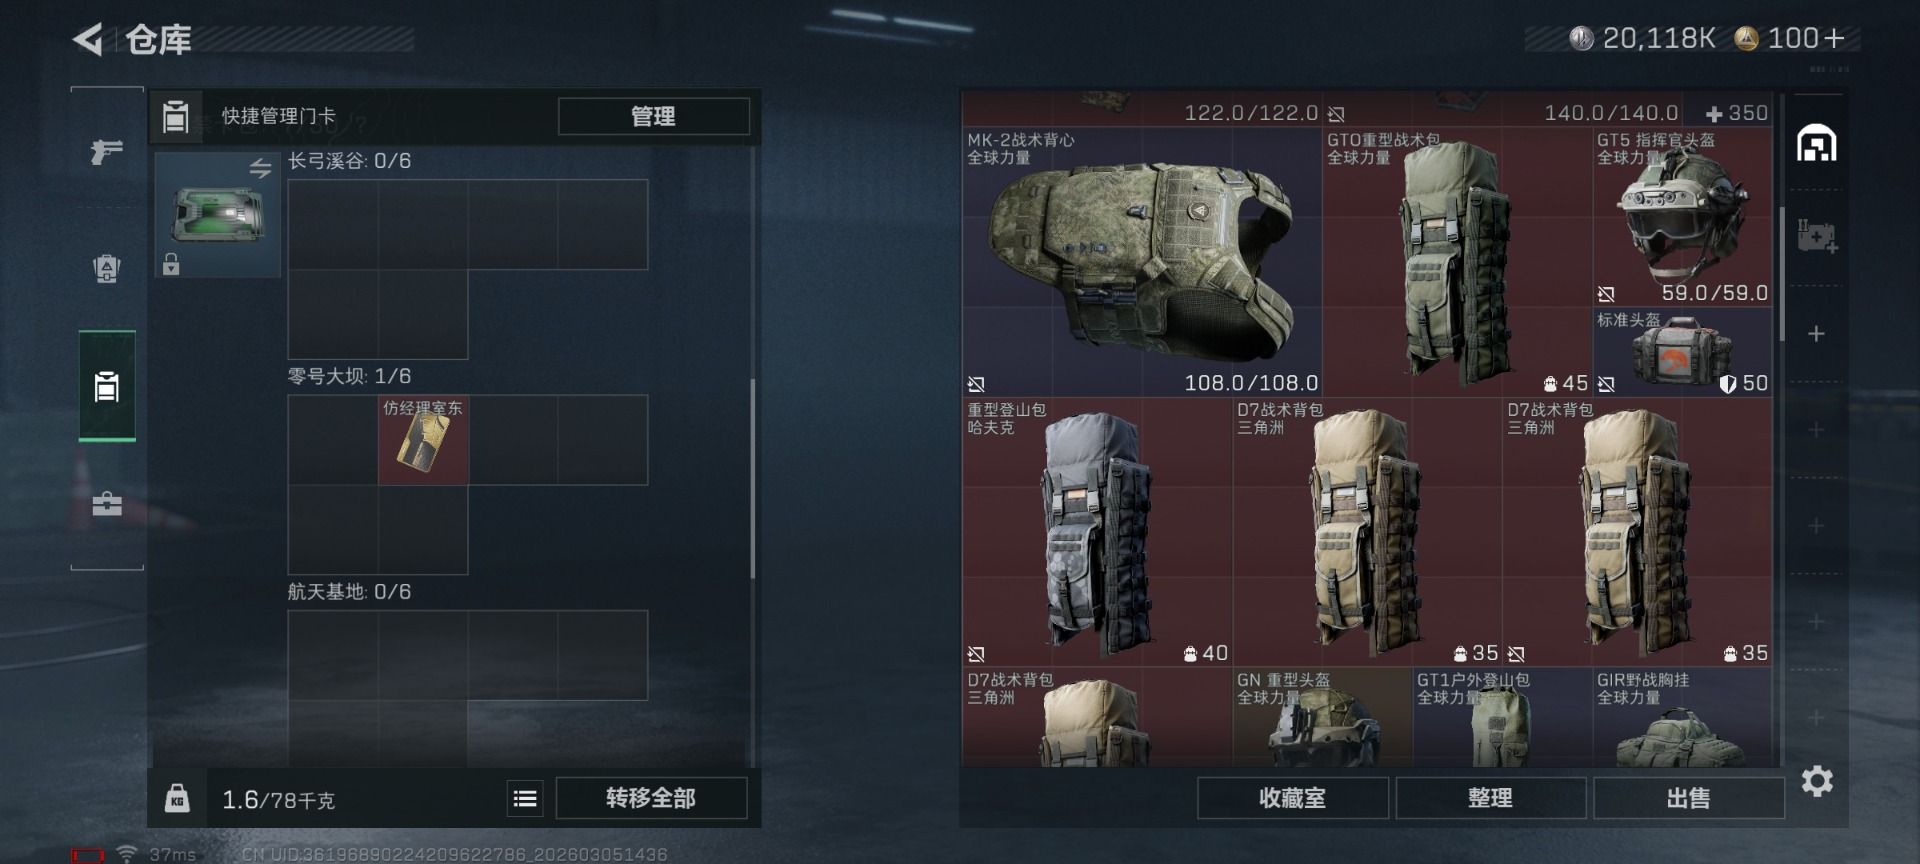Click the 管理 button

pyautogui.click(x=653, y=116)
